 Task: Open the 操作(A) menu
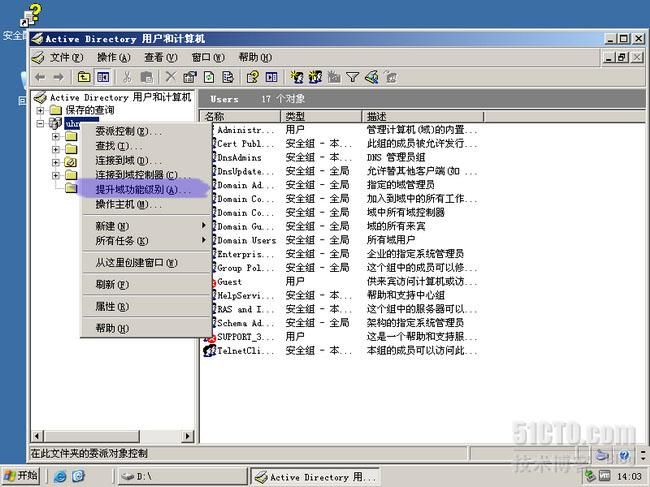pyautogui.click(x=114, y=58)
